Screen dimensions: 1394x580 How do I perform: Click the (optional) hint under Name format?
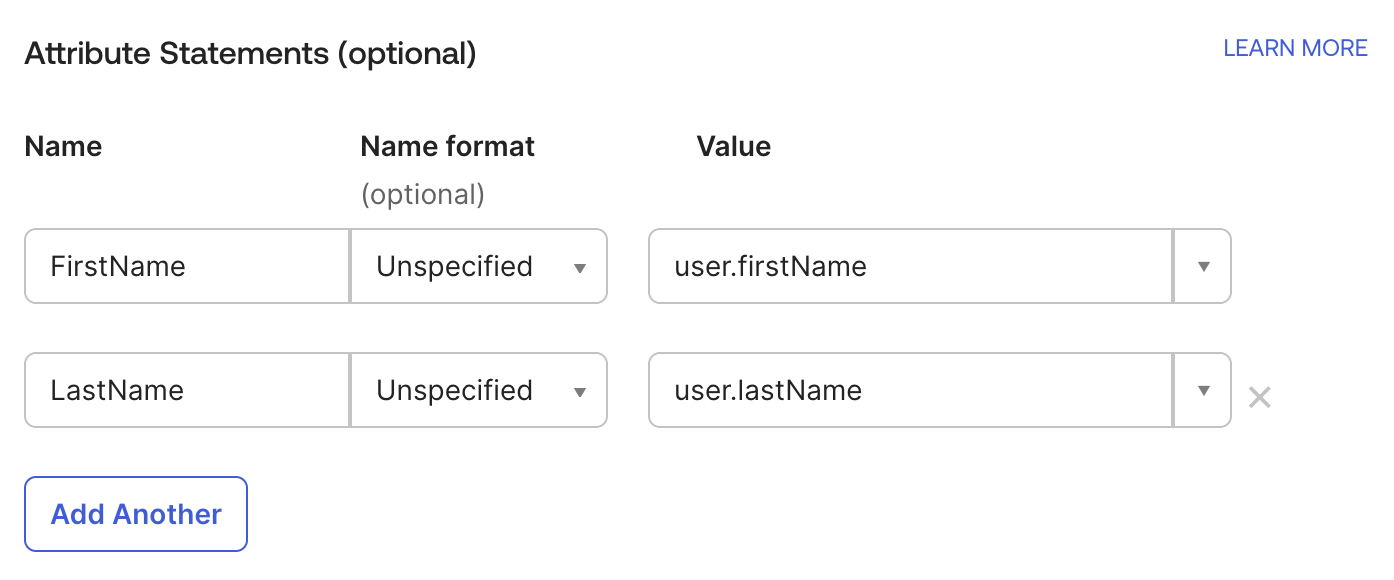point(422,194)
